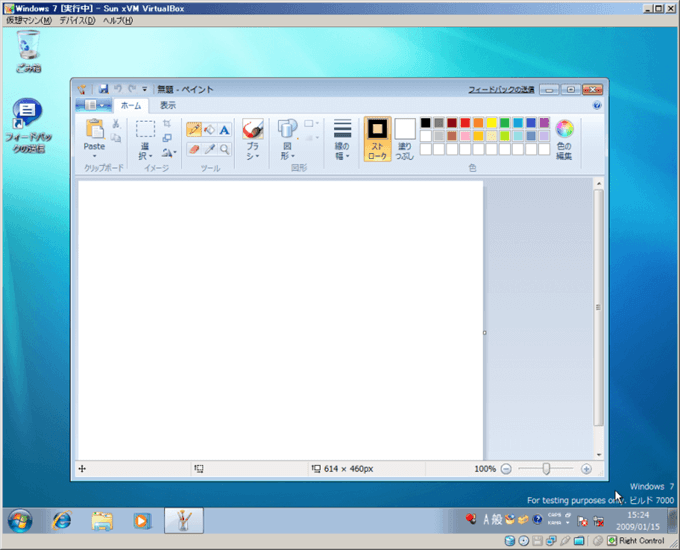Activate the fill color (塗りつぶし) box
The width and height of the screenshot is (680, 550).
click(x=404, y=138)
